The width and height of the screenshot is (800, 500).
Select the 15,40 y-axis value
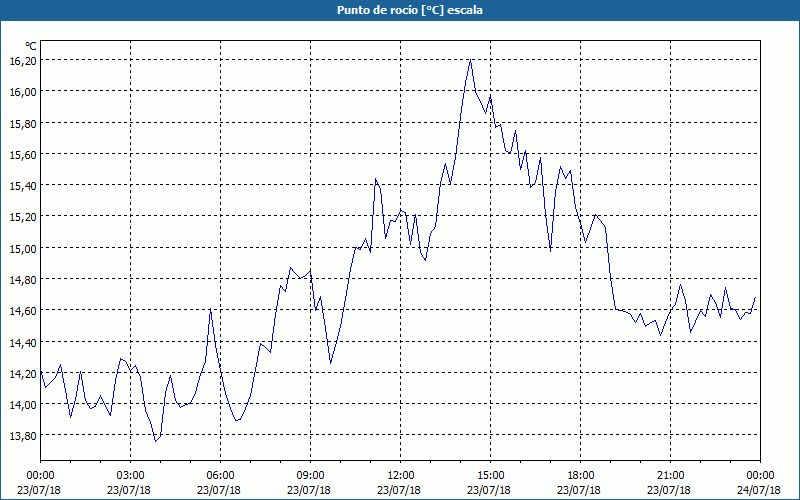click(x=23, y=186)
